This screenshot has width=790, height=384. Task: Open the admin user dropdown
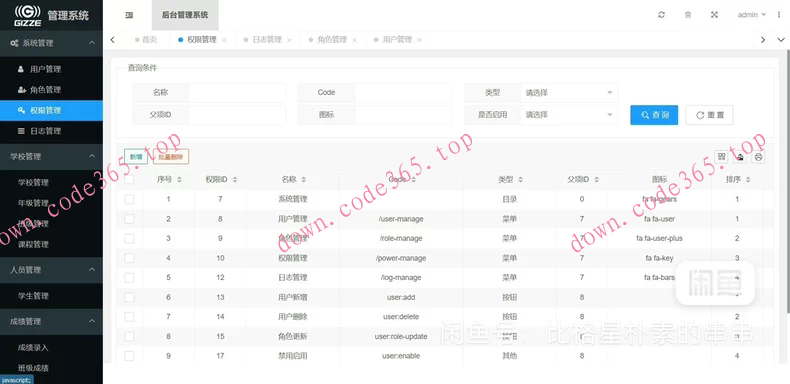pos(752,15)
